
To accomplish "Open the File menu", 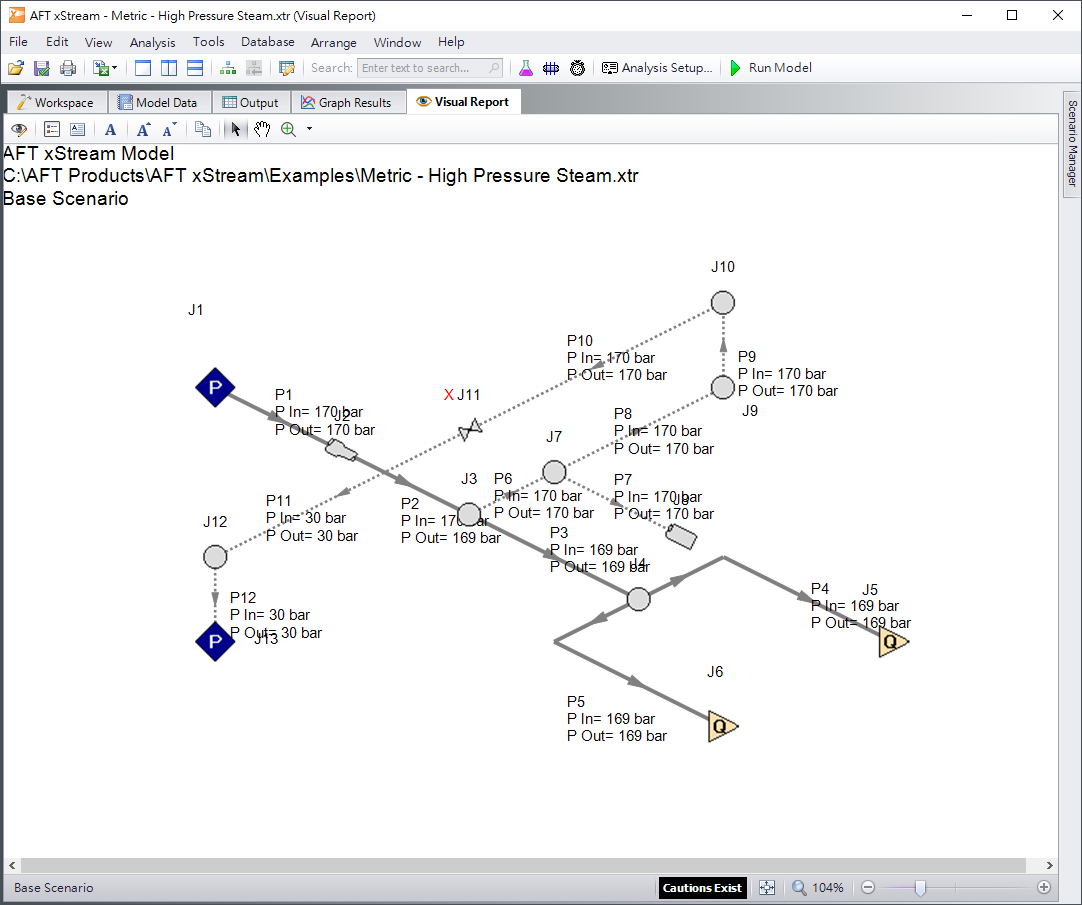I will coord(19,42).
